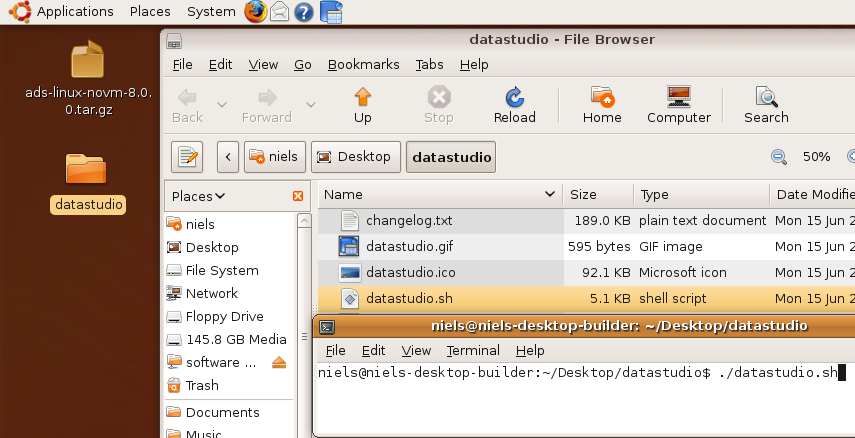Viewport: 855px width, 438px height.
Task: Click the niels path bar button
Action: tap(273, 157)
